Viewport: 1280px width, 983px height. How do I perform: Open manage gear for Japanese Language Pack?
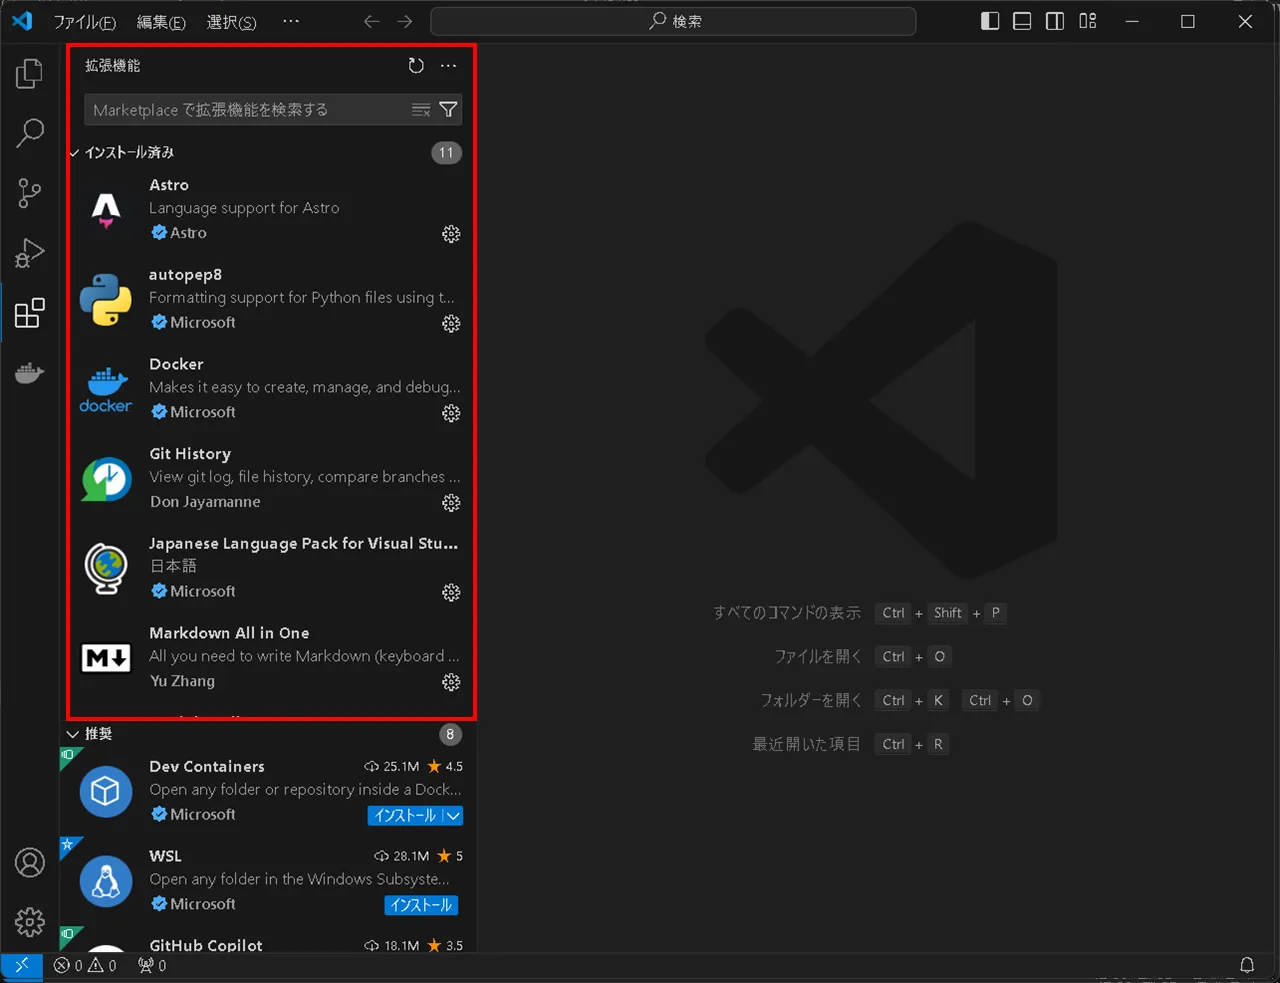pos(451,592)
